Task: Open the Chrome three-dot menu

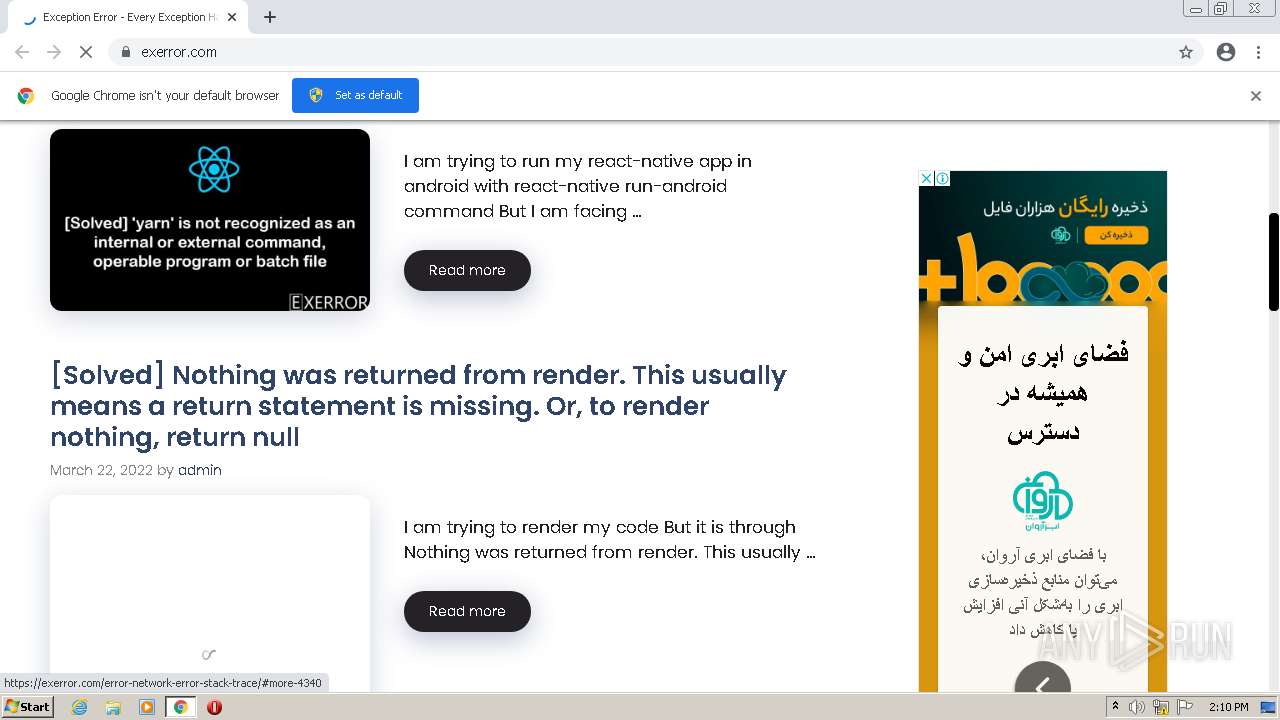Action: coord(1258,52)
